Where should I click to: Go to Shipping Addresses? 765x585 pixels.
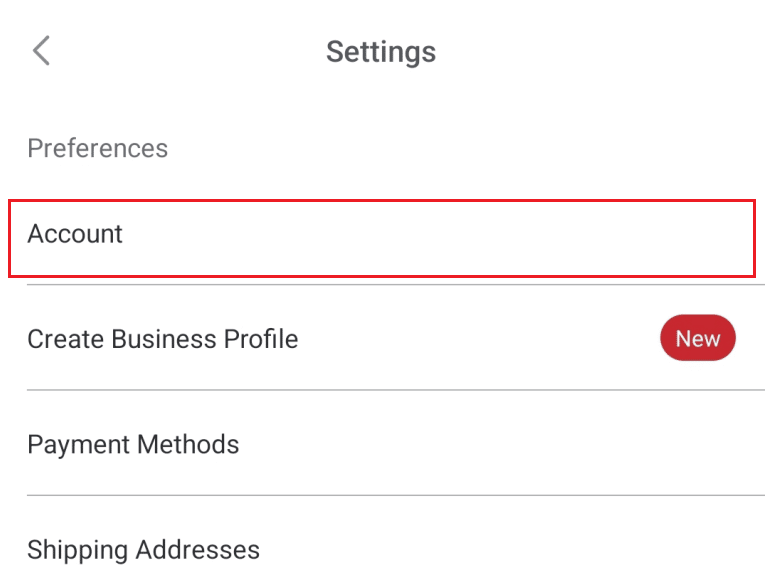380,549
